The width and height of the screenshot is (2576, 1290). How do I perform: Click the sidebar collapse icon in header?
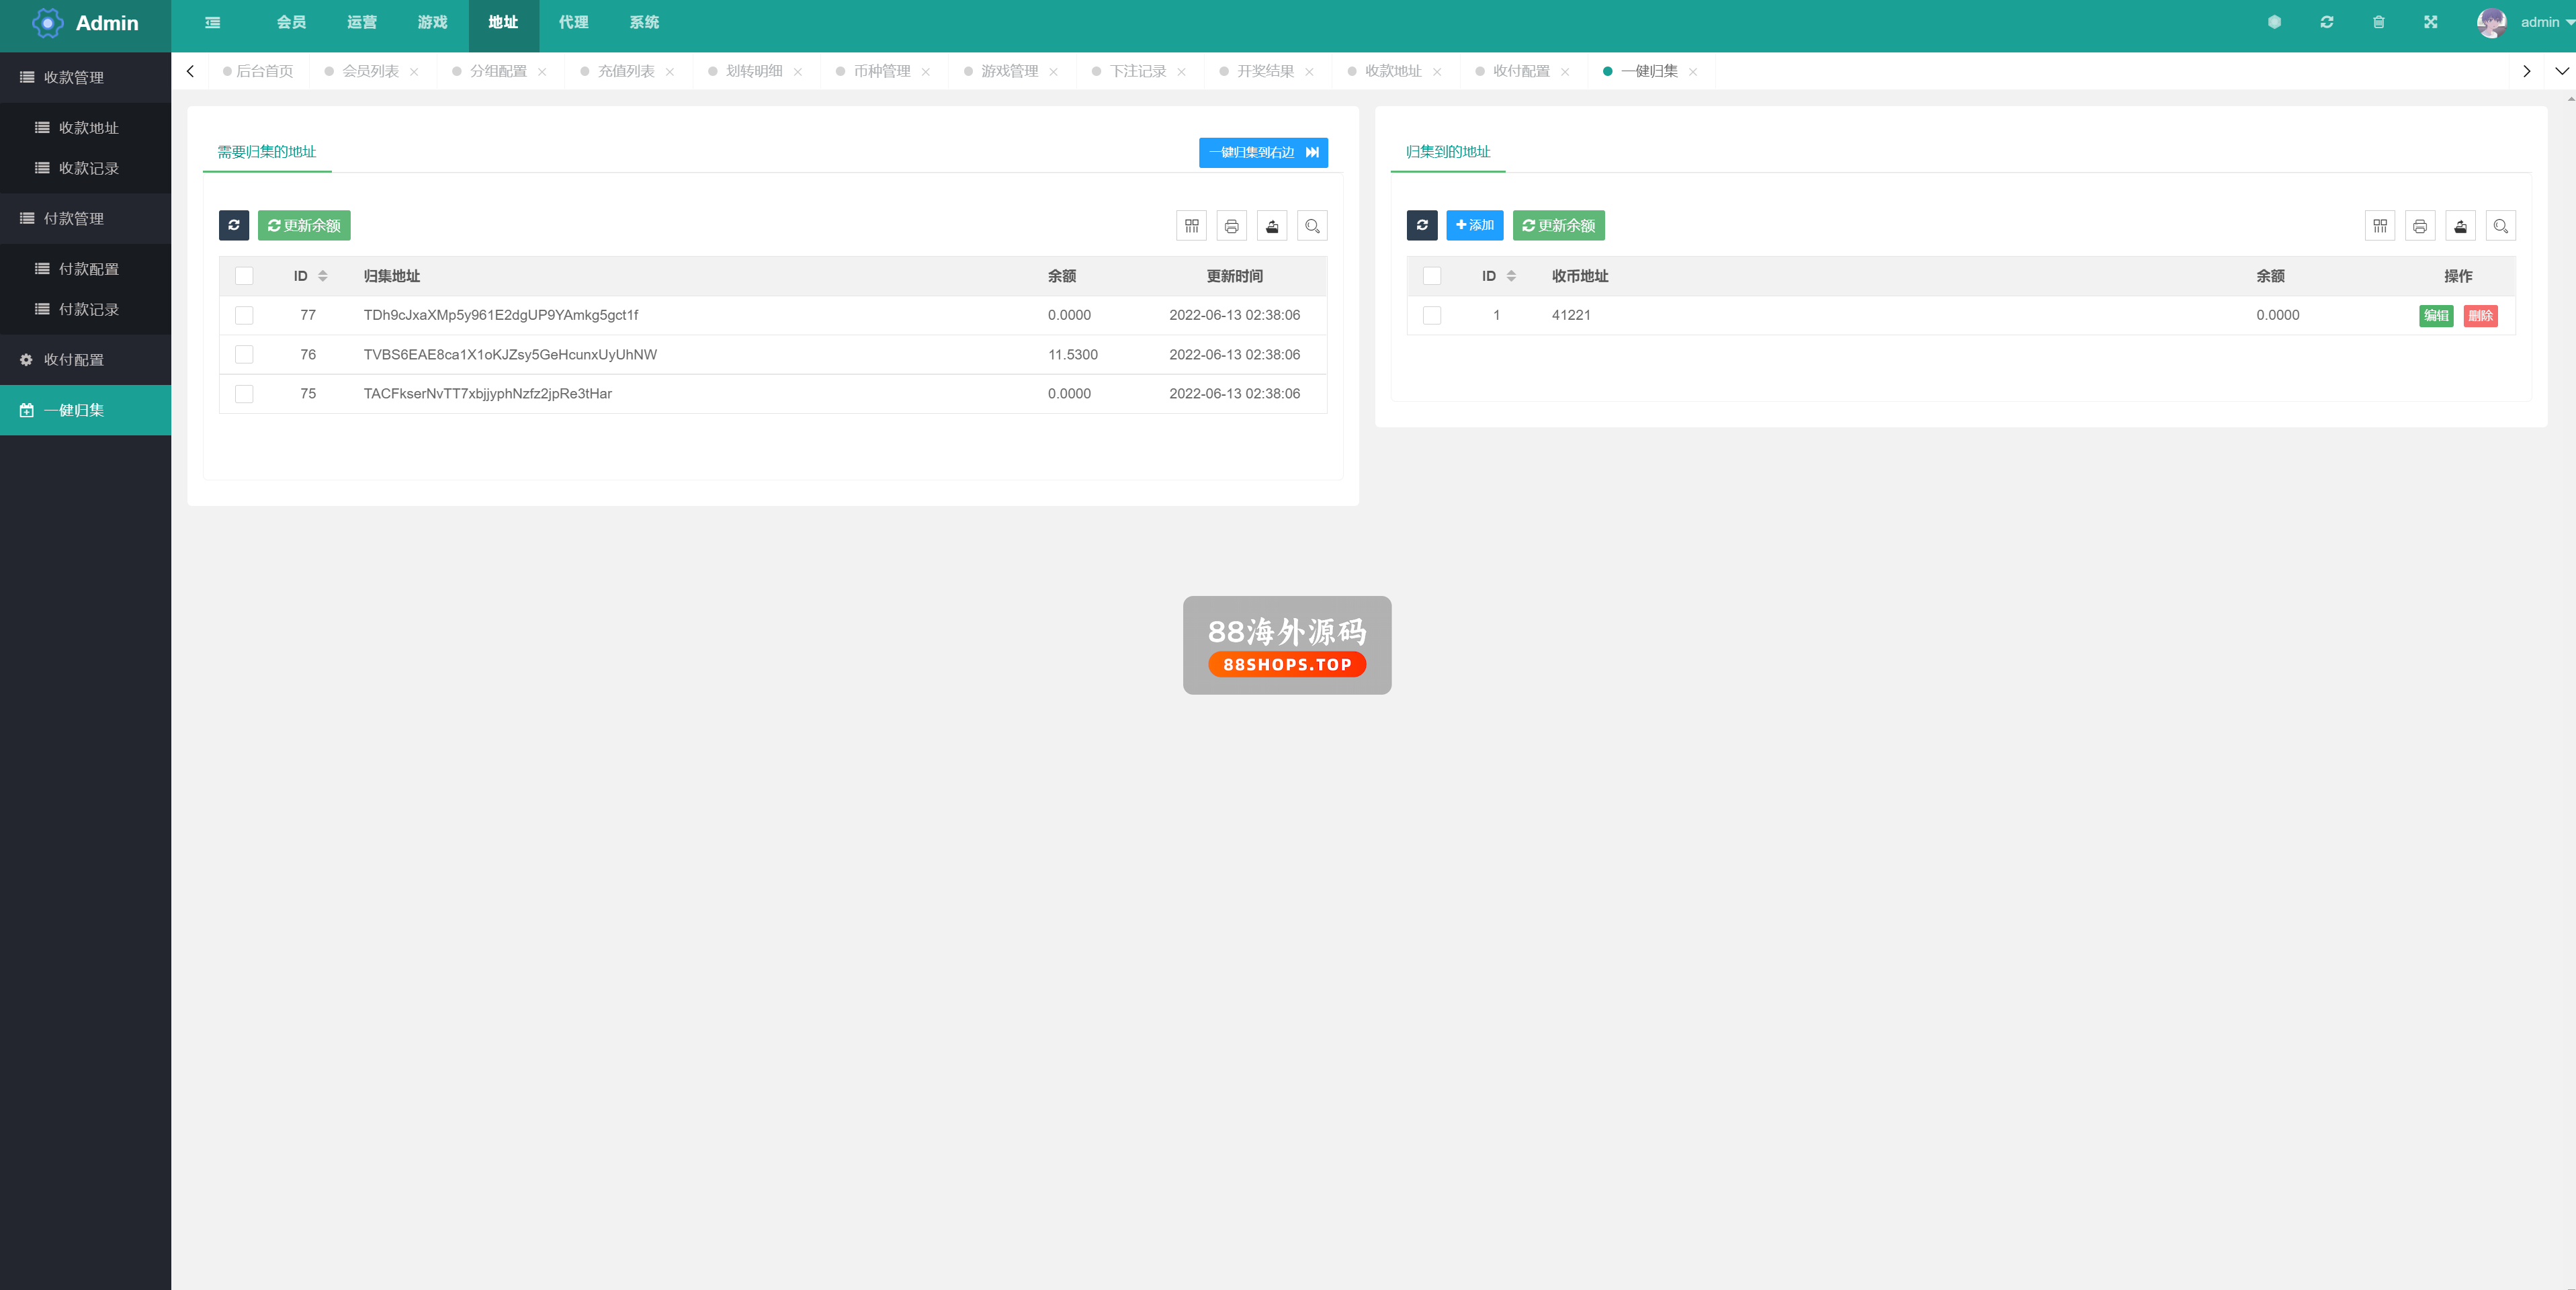[x=212, y=22]
